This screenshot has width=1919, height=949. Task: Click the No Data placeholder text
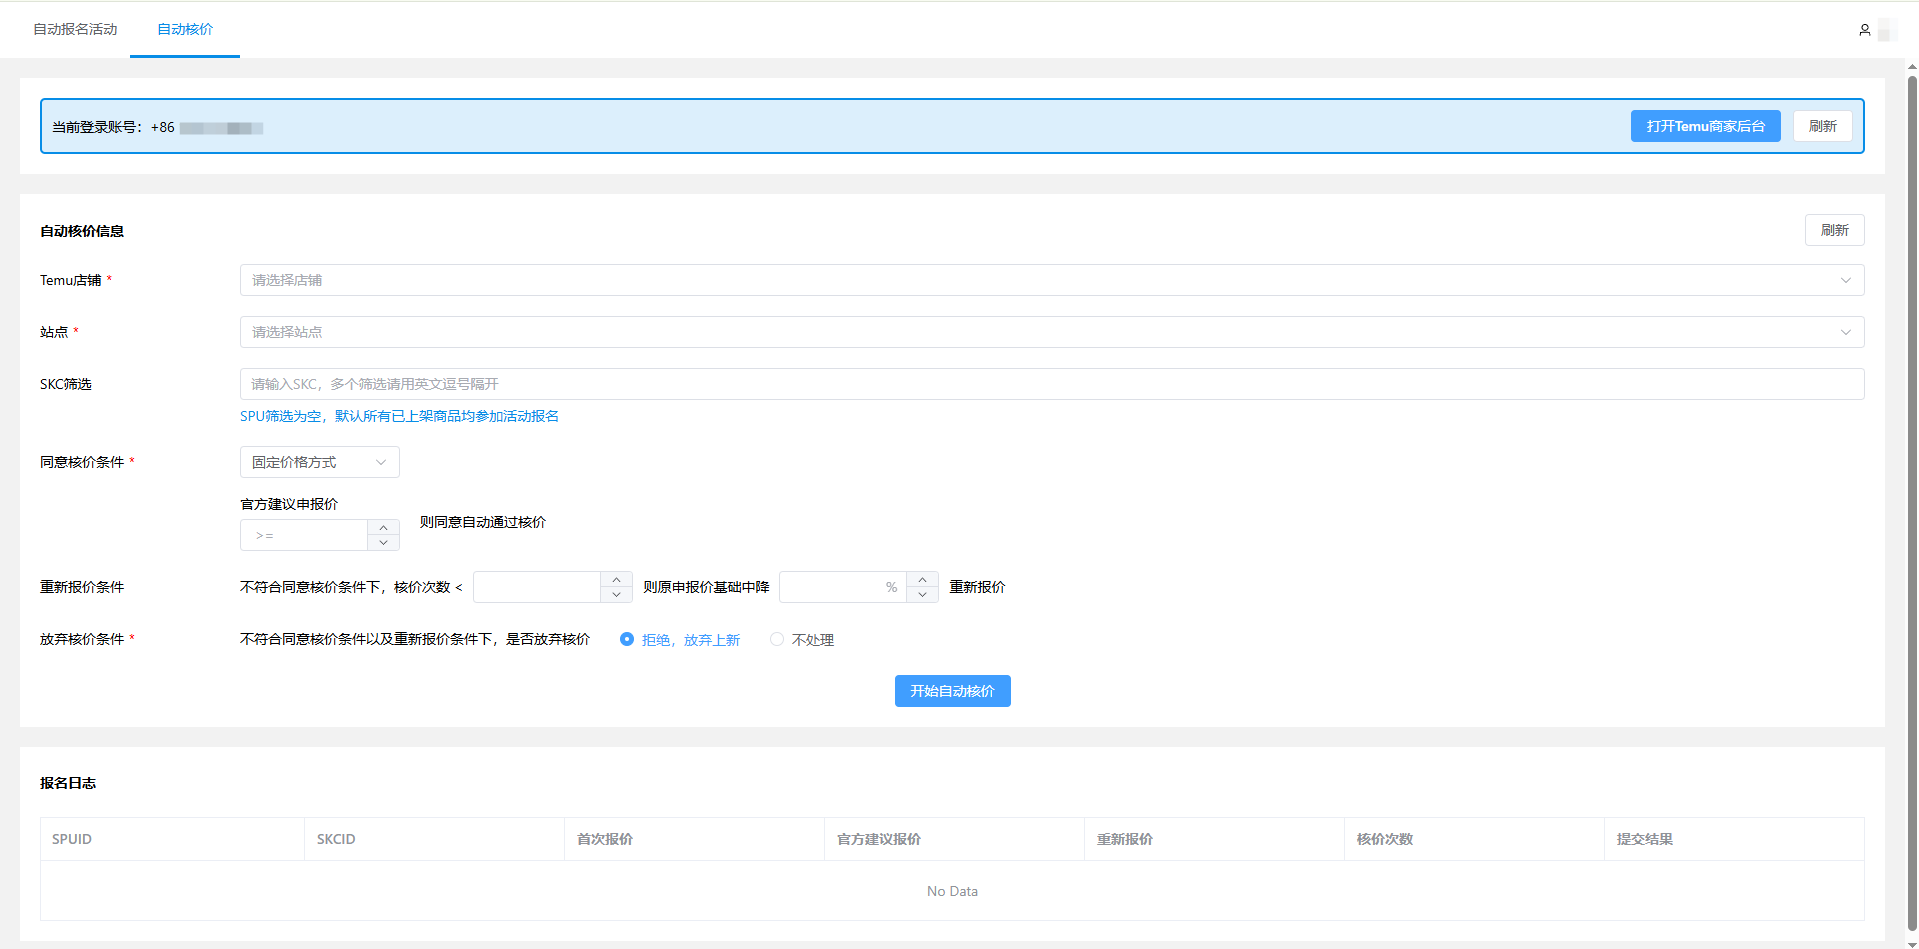click(952, 891)
